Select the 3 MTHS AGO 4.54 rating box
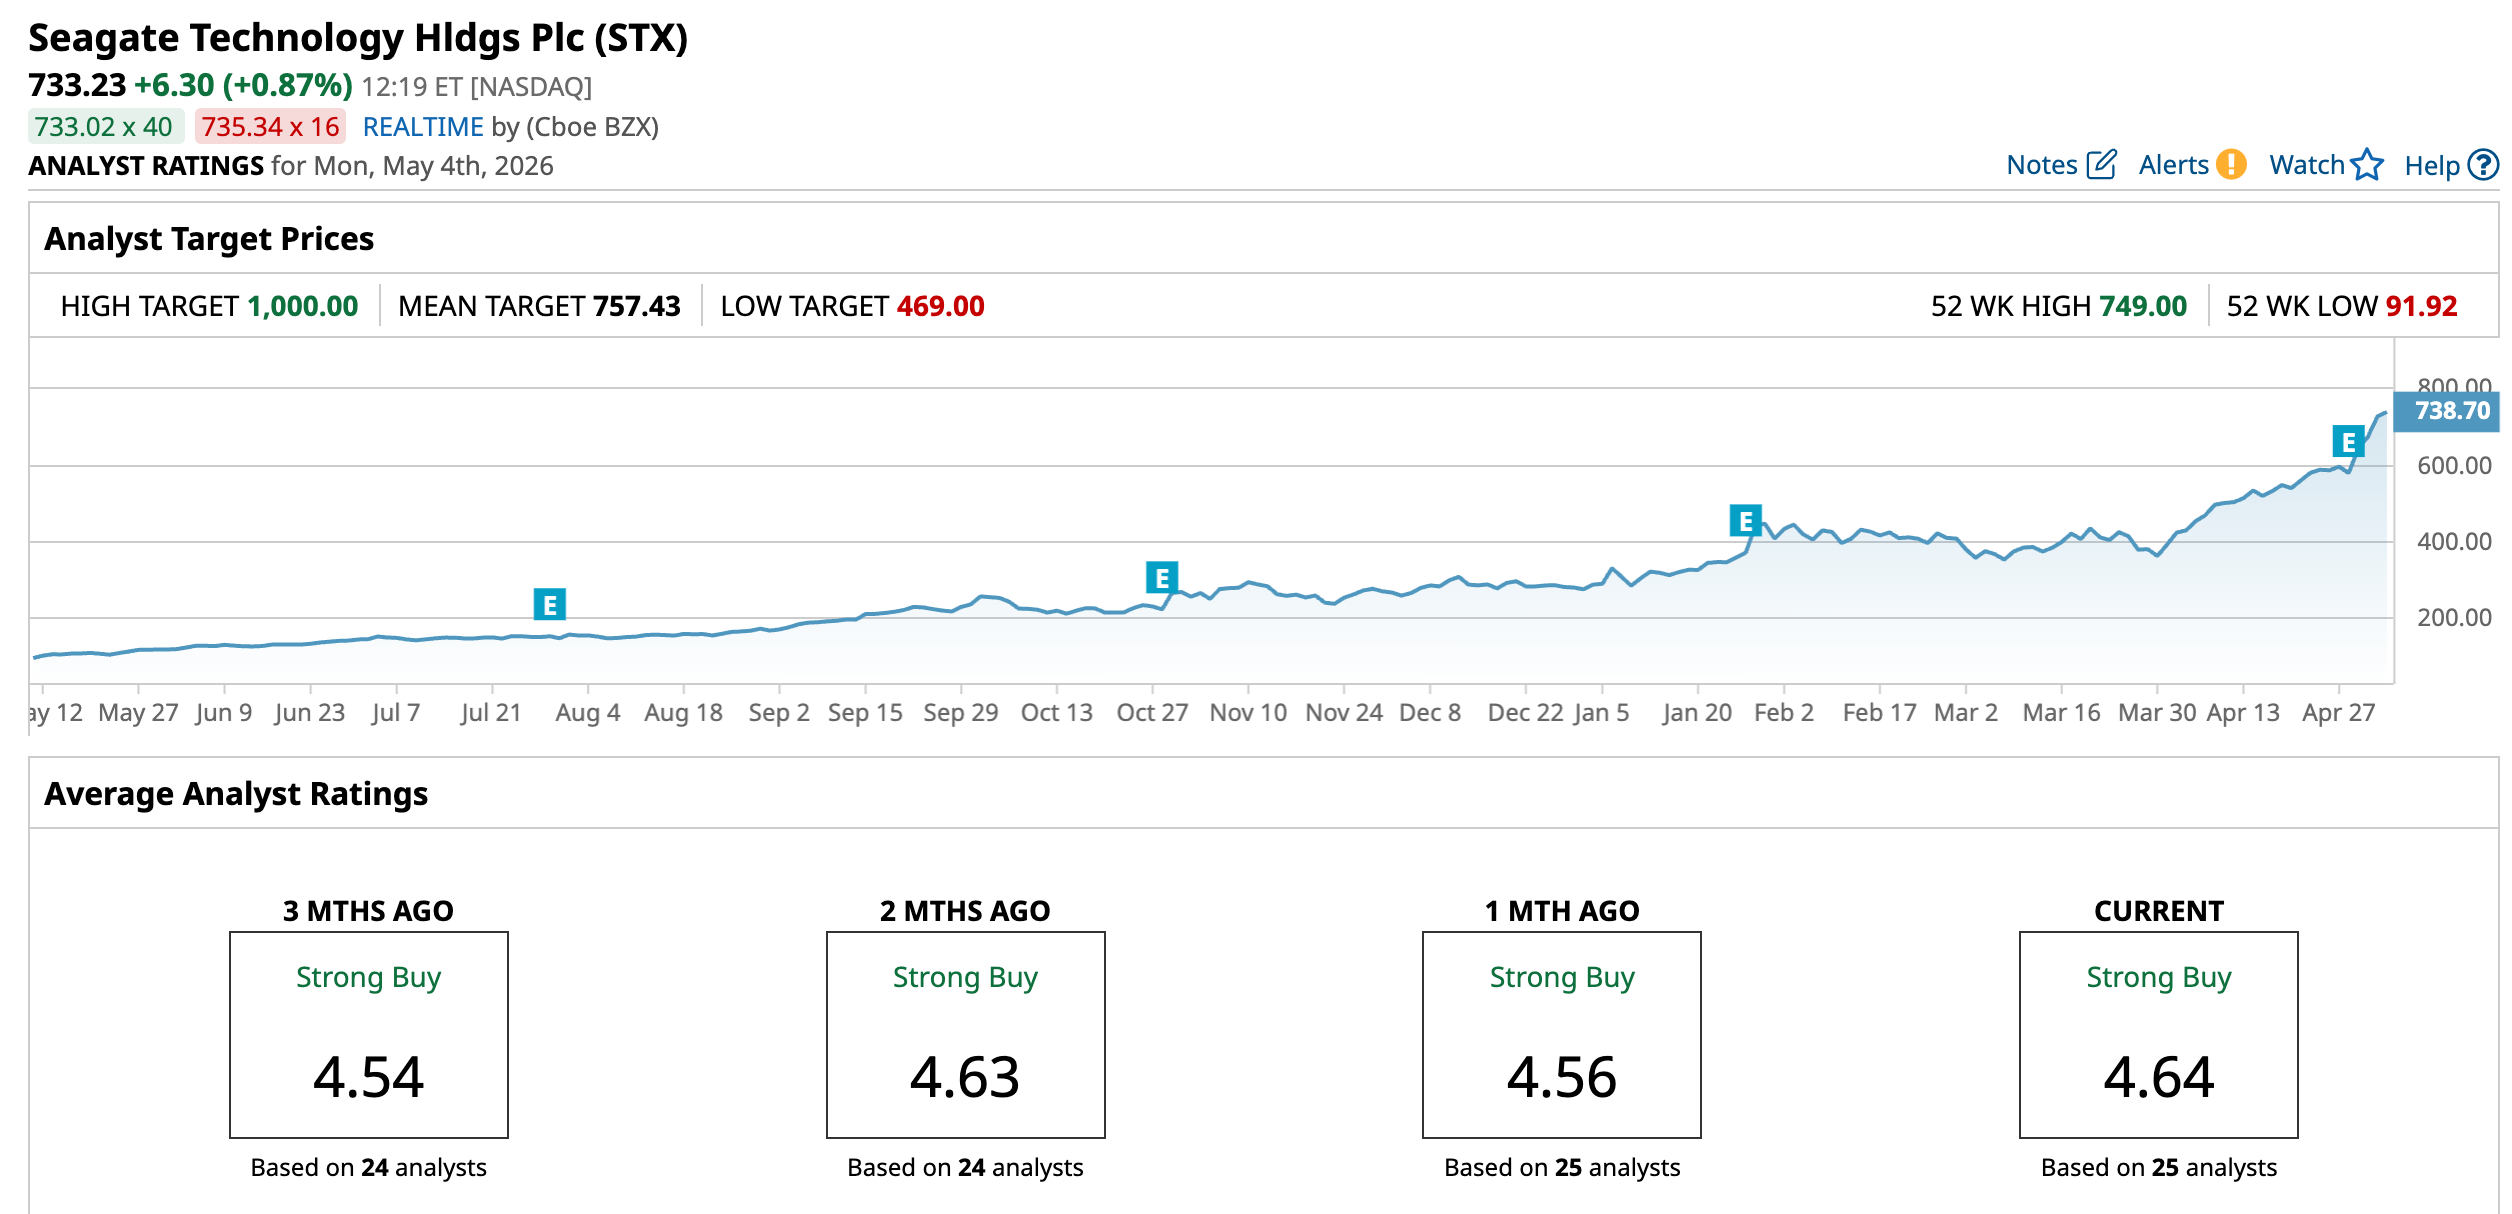Screen dimensions: 2512x1214 pos(369,1035)
